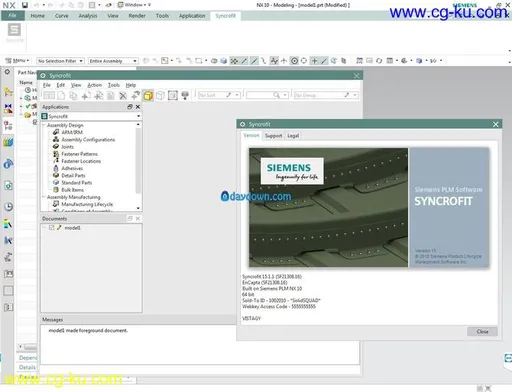Toggle green checkmark item in Part Navigator

tap(28, 106)
